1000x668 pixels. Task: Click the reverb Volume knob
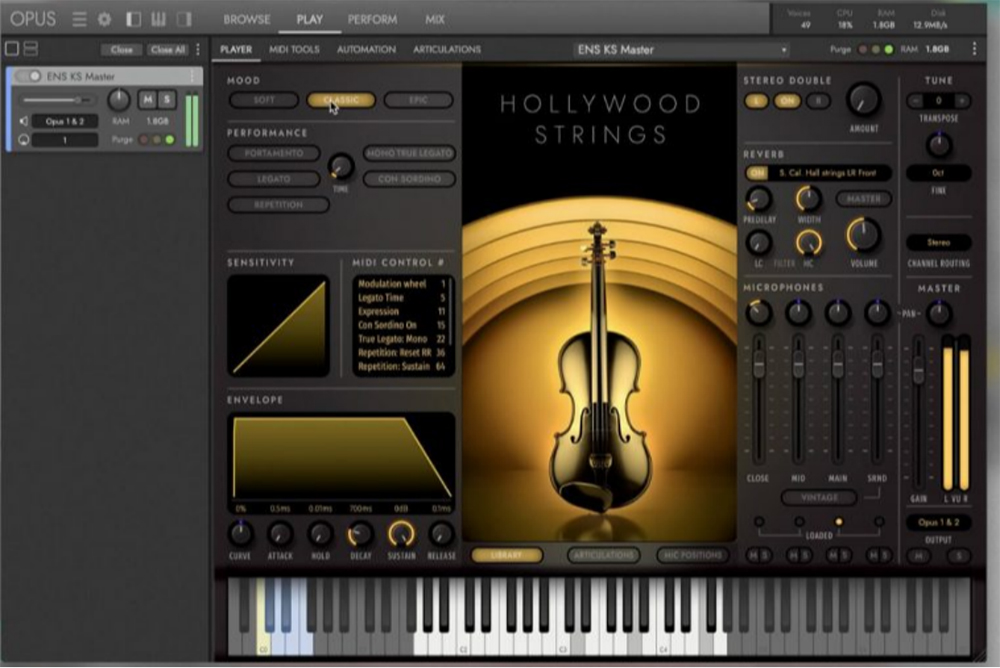[x=864, y=235]
